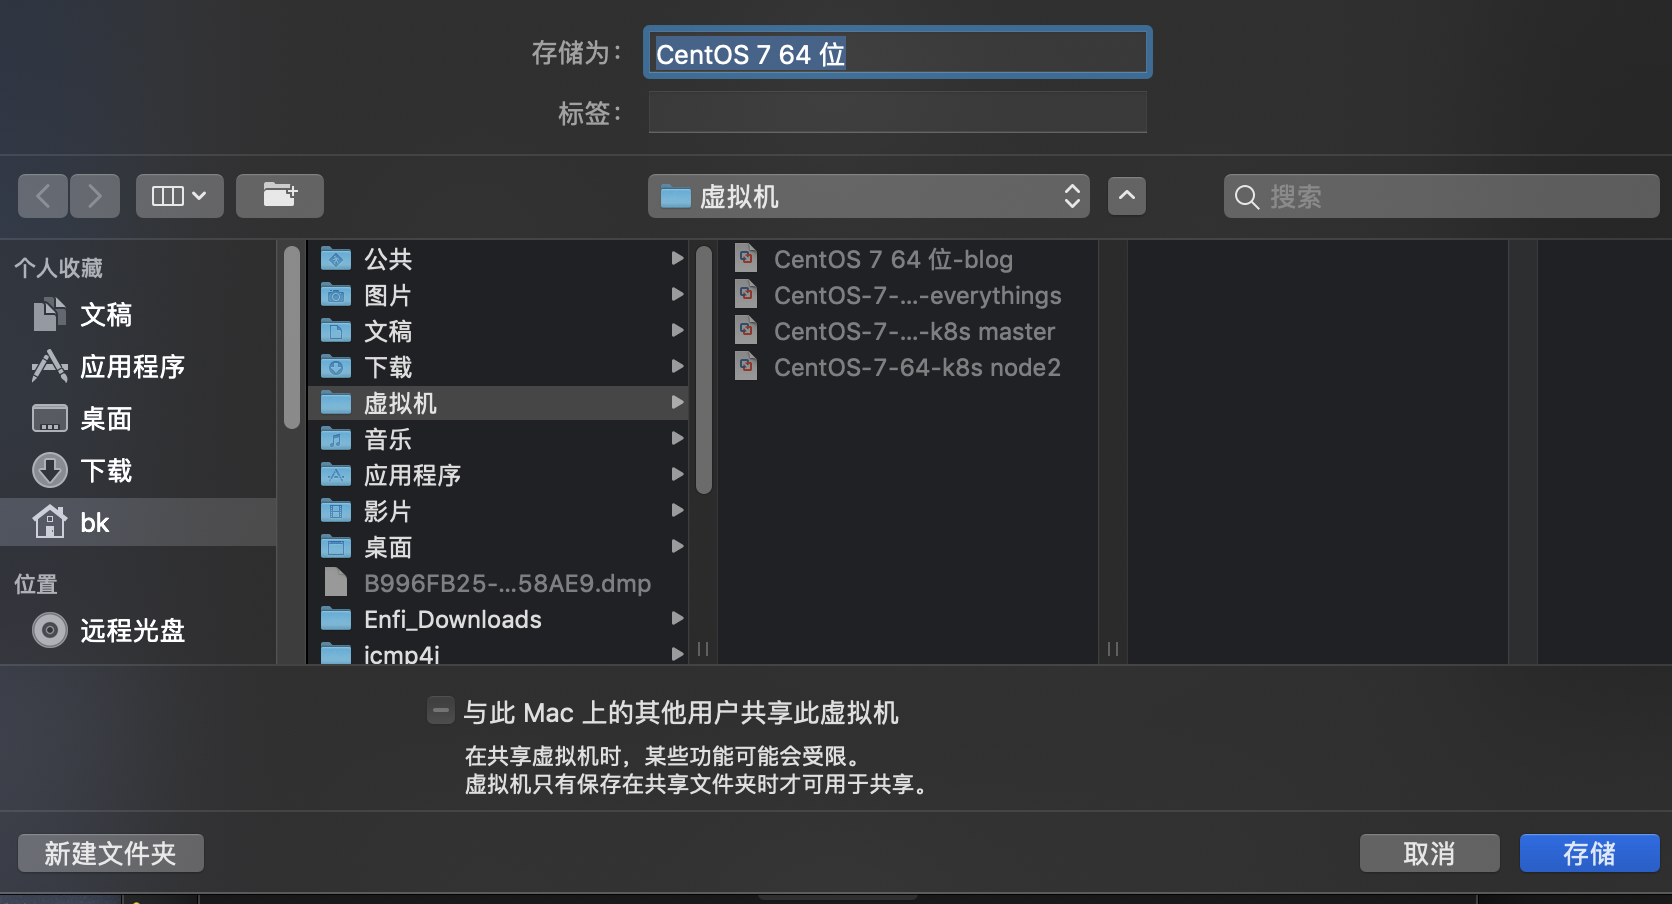Click the 图片 folder icon
The image size is (1672, 904).
336,295
